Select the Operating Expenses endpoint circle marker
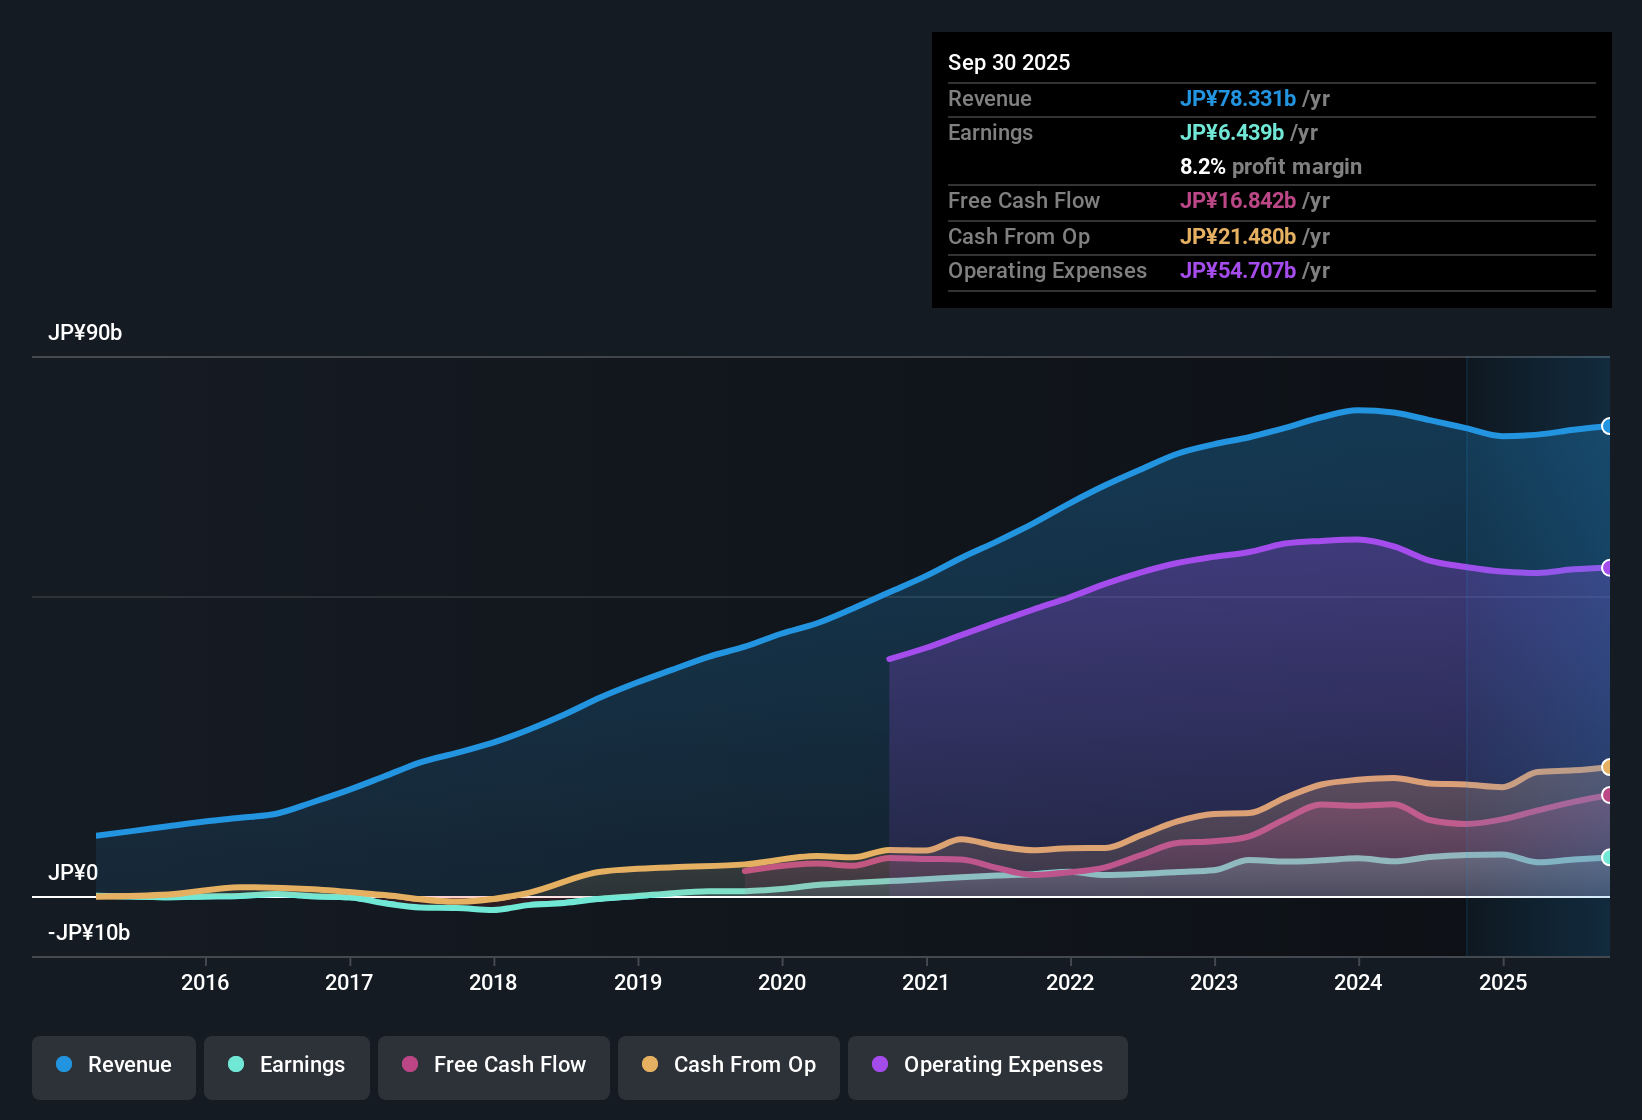Screen dimensions: 1642x1120 pyautogui.click(x=1608, y=568)
